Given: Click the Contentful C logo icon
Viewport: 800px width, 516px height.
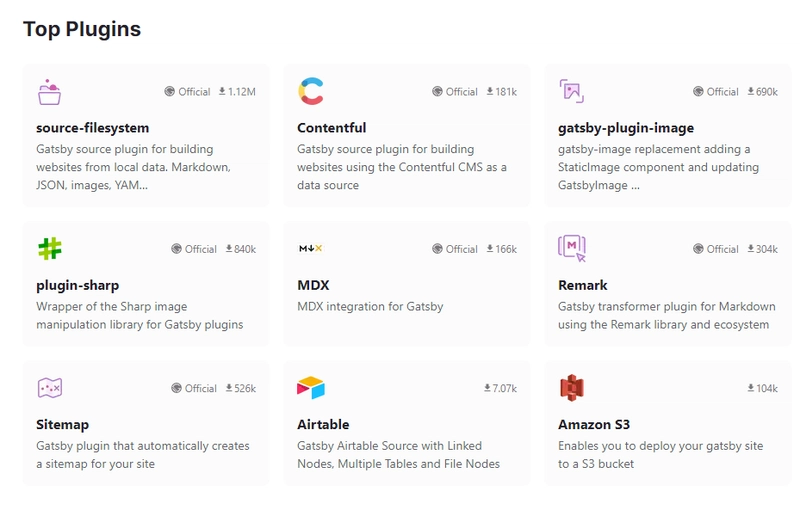Looking at the screenshot, I should coord(311,91).
